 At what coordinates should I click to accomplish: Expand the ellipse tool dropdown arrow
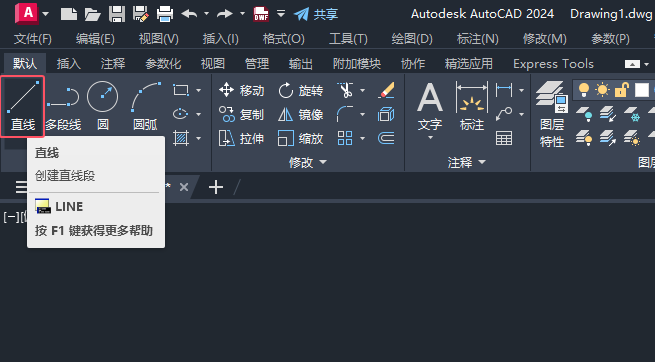point(198,114)
